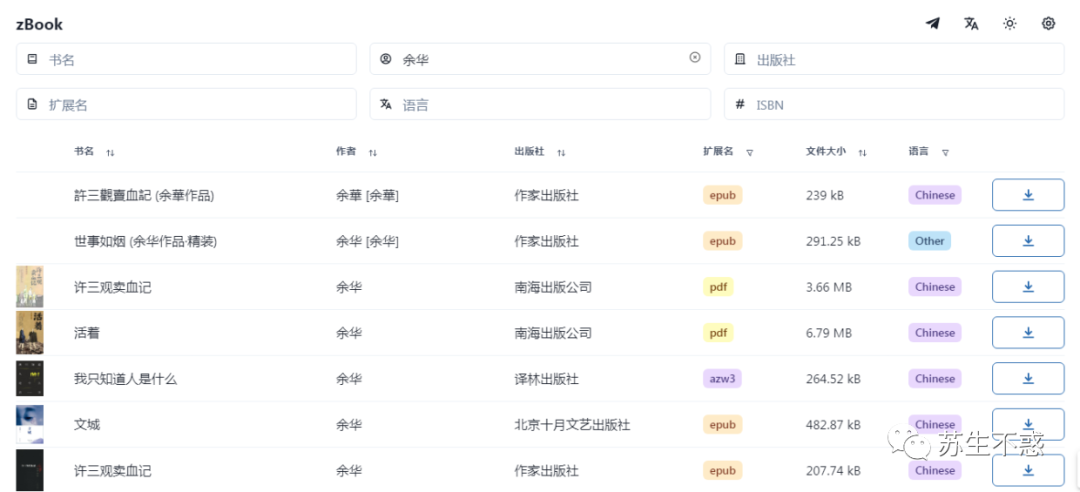Toggle light/dark theme sun icon

coord(1010,24)
